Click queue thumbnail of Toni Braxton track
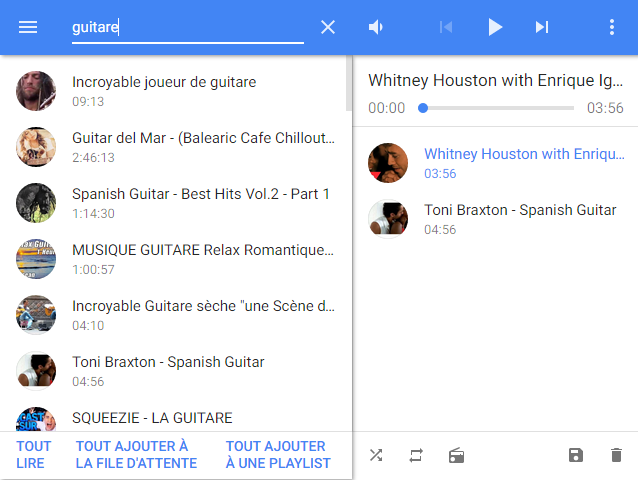Viewport: 638px width, 480px height. [x=388, y=219]
